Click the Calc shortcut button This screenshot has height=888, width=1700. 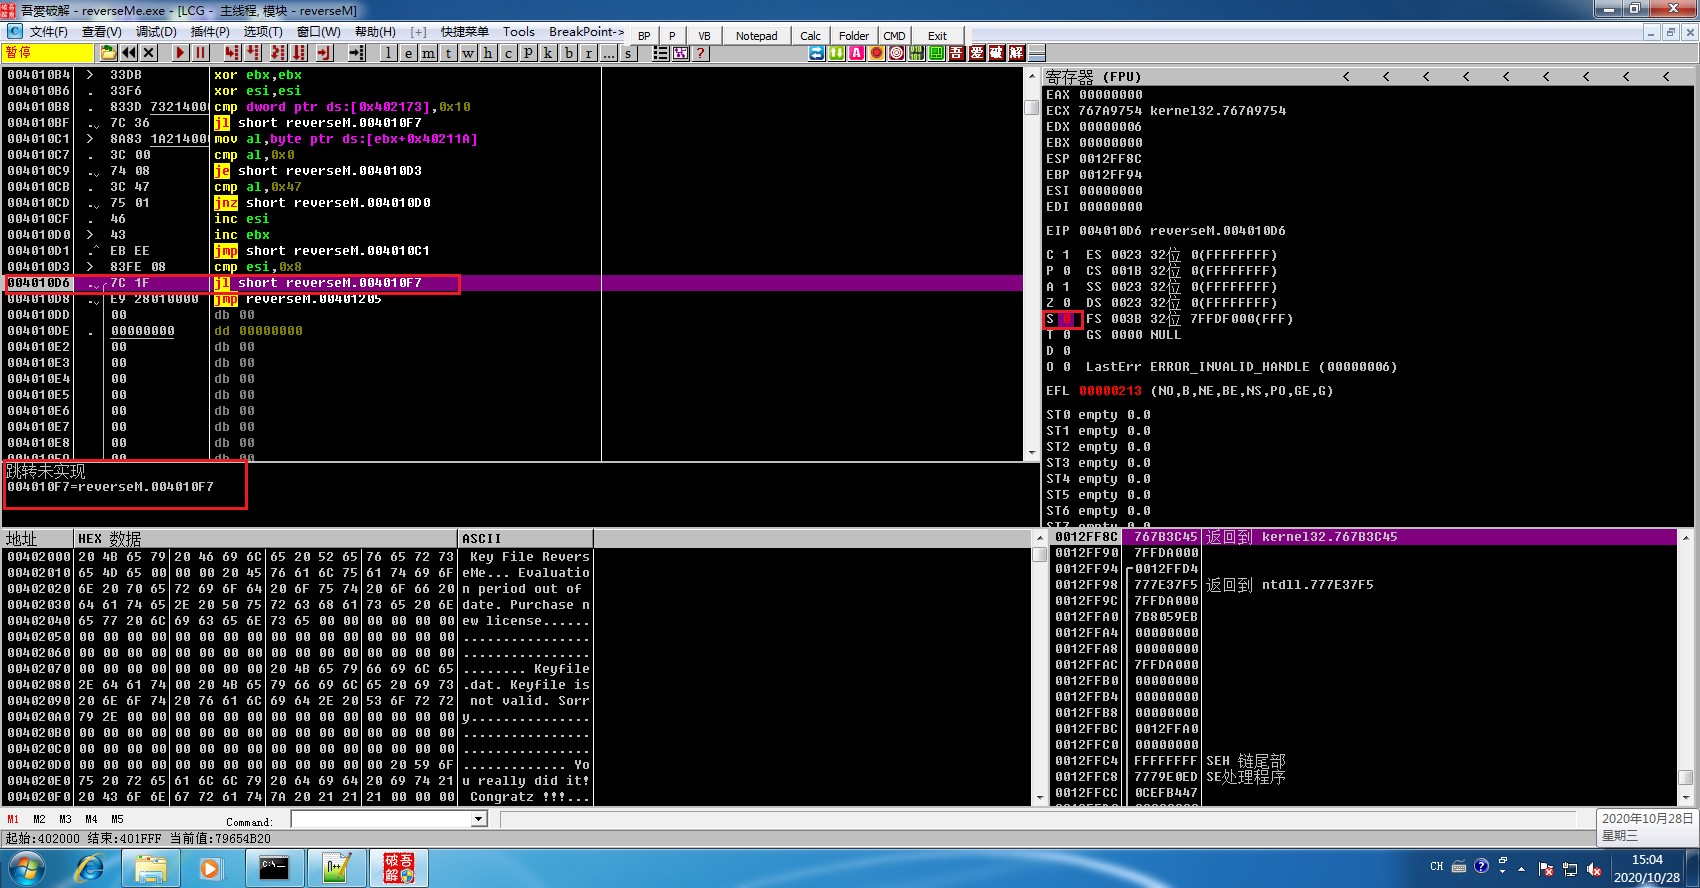(810, 36)
